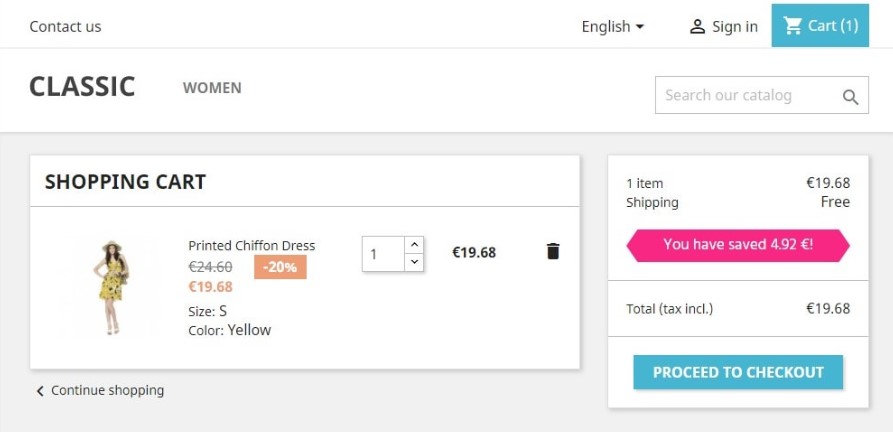Viewport: 893px width, 432px height.
Task: Click the yellow dress product thumbnail
Action: 108,286
